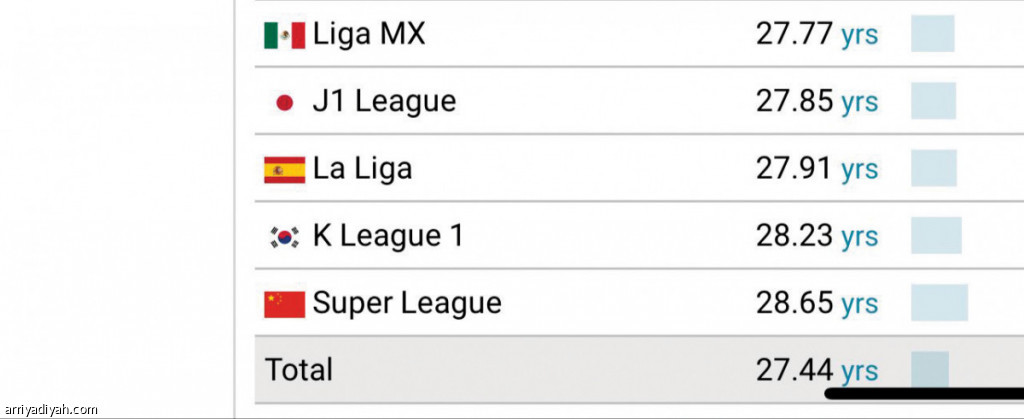Click the Total row label
The image size is (1024, 419).
298,369
